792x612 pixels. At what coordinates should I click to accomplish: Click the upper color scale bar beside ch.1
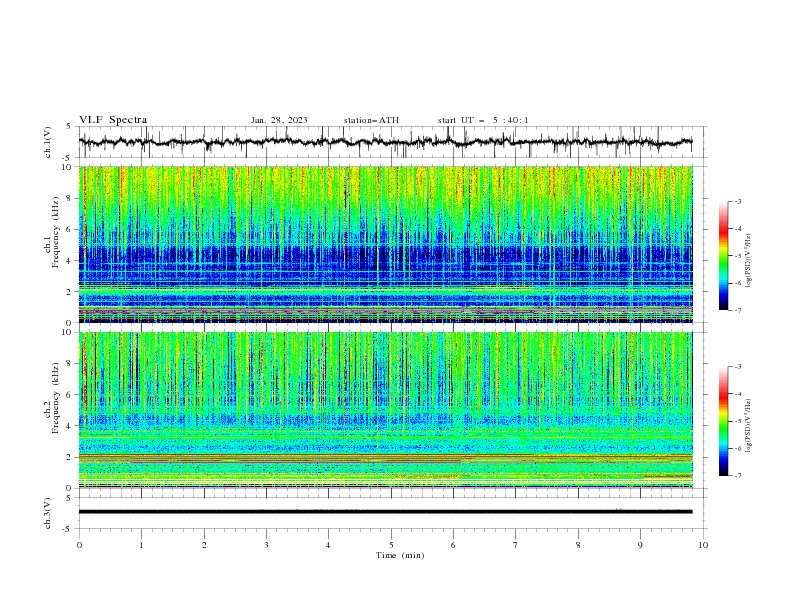coord(724,256)
